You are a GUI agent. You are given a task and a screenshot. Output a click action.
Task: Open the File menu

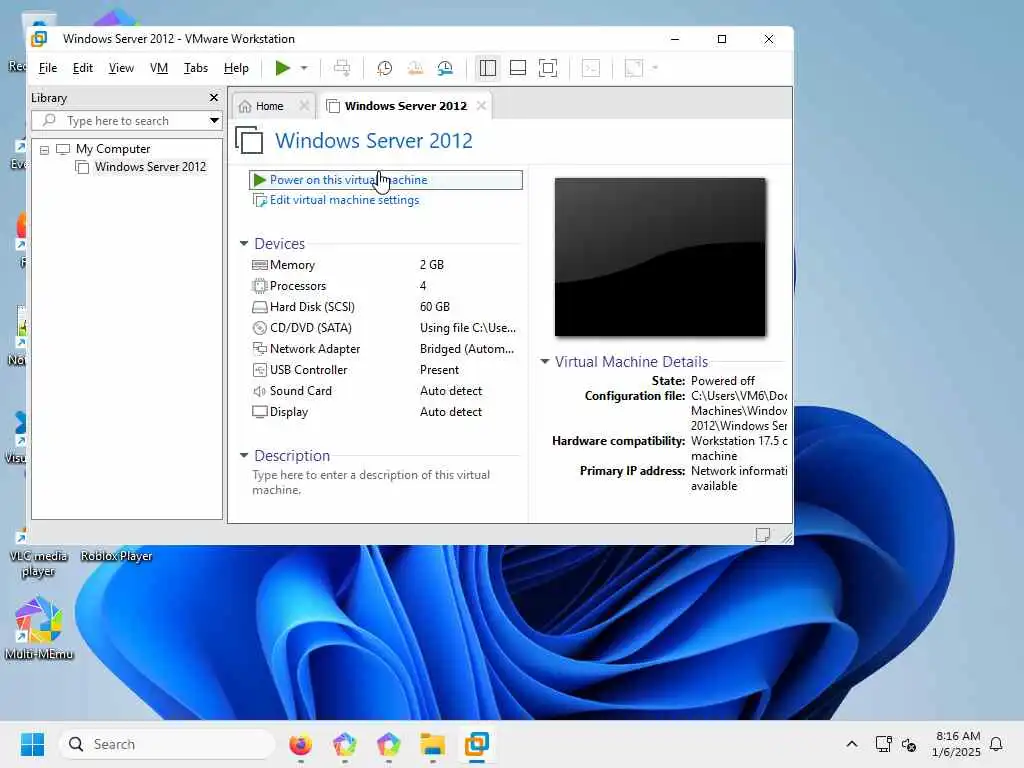tap(48, 68)
